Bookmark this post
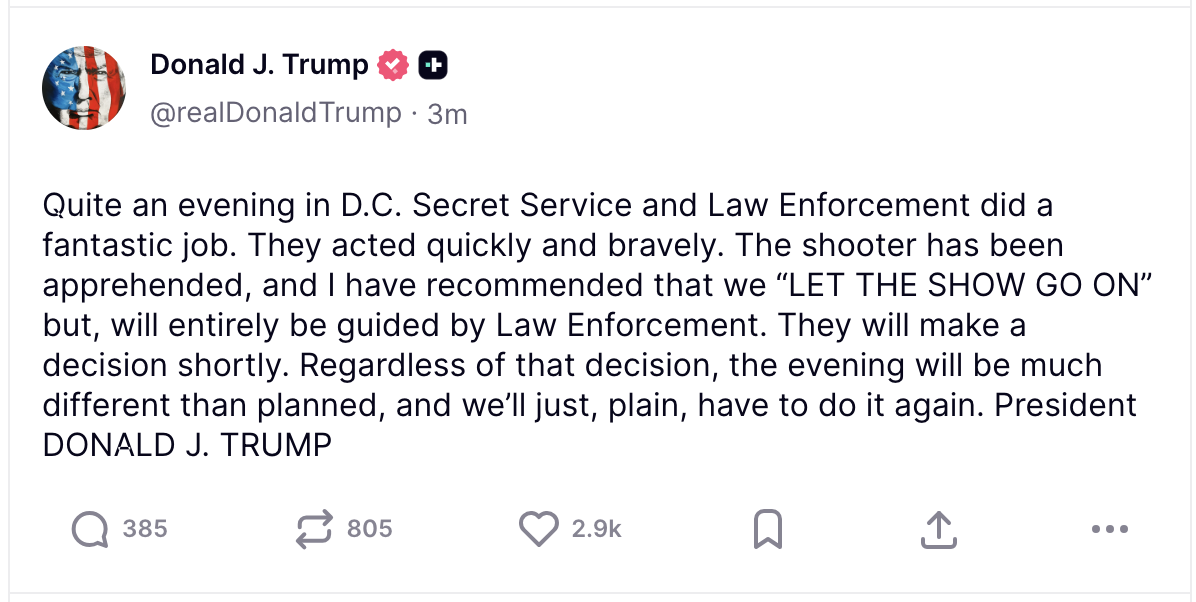The height and width of the screenshot is (602, 1196). [x=767, y=529]
